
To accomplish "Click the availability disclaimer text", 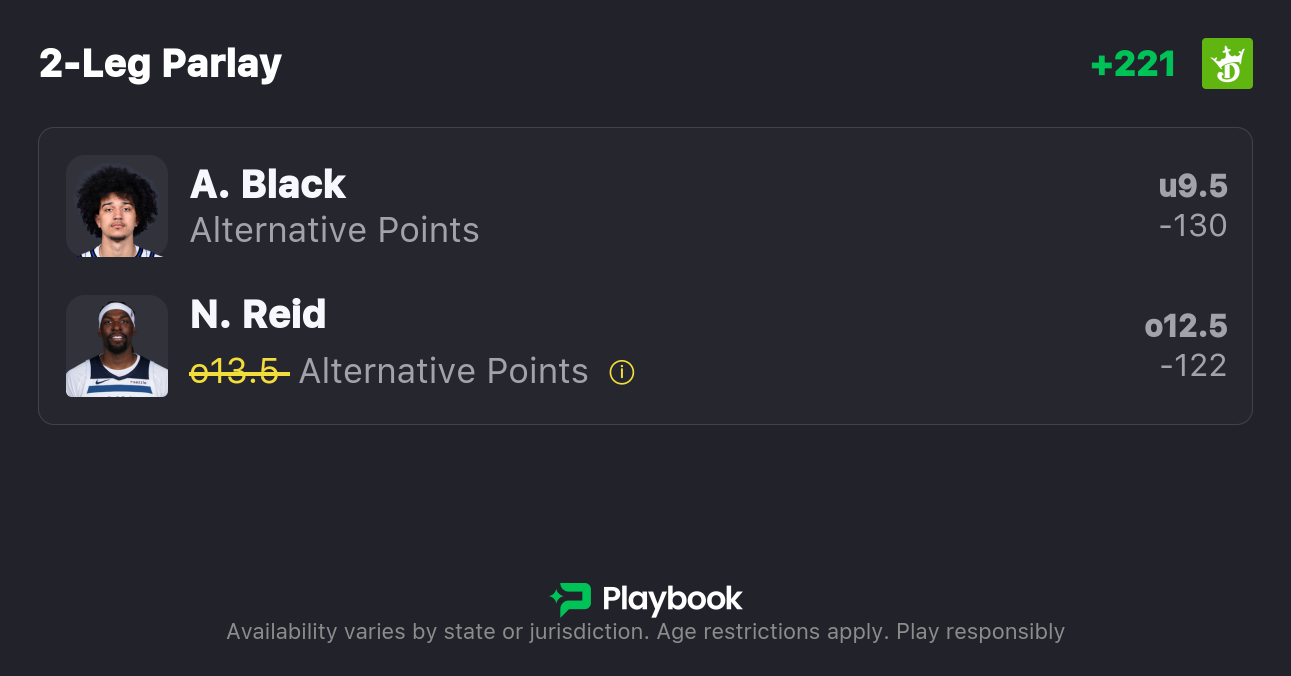I will [645, 632].
